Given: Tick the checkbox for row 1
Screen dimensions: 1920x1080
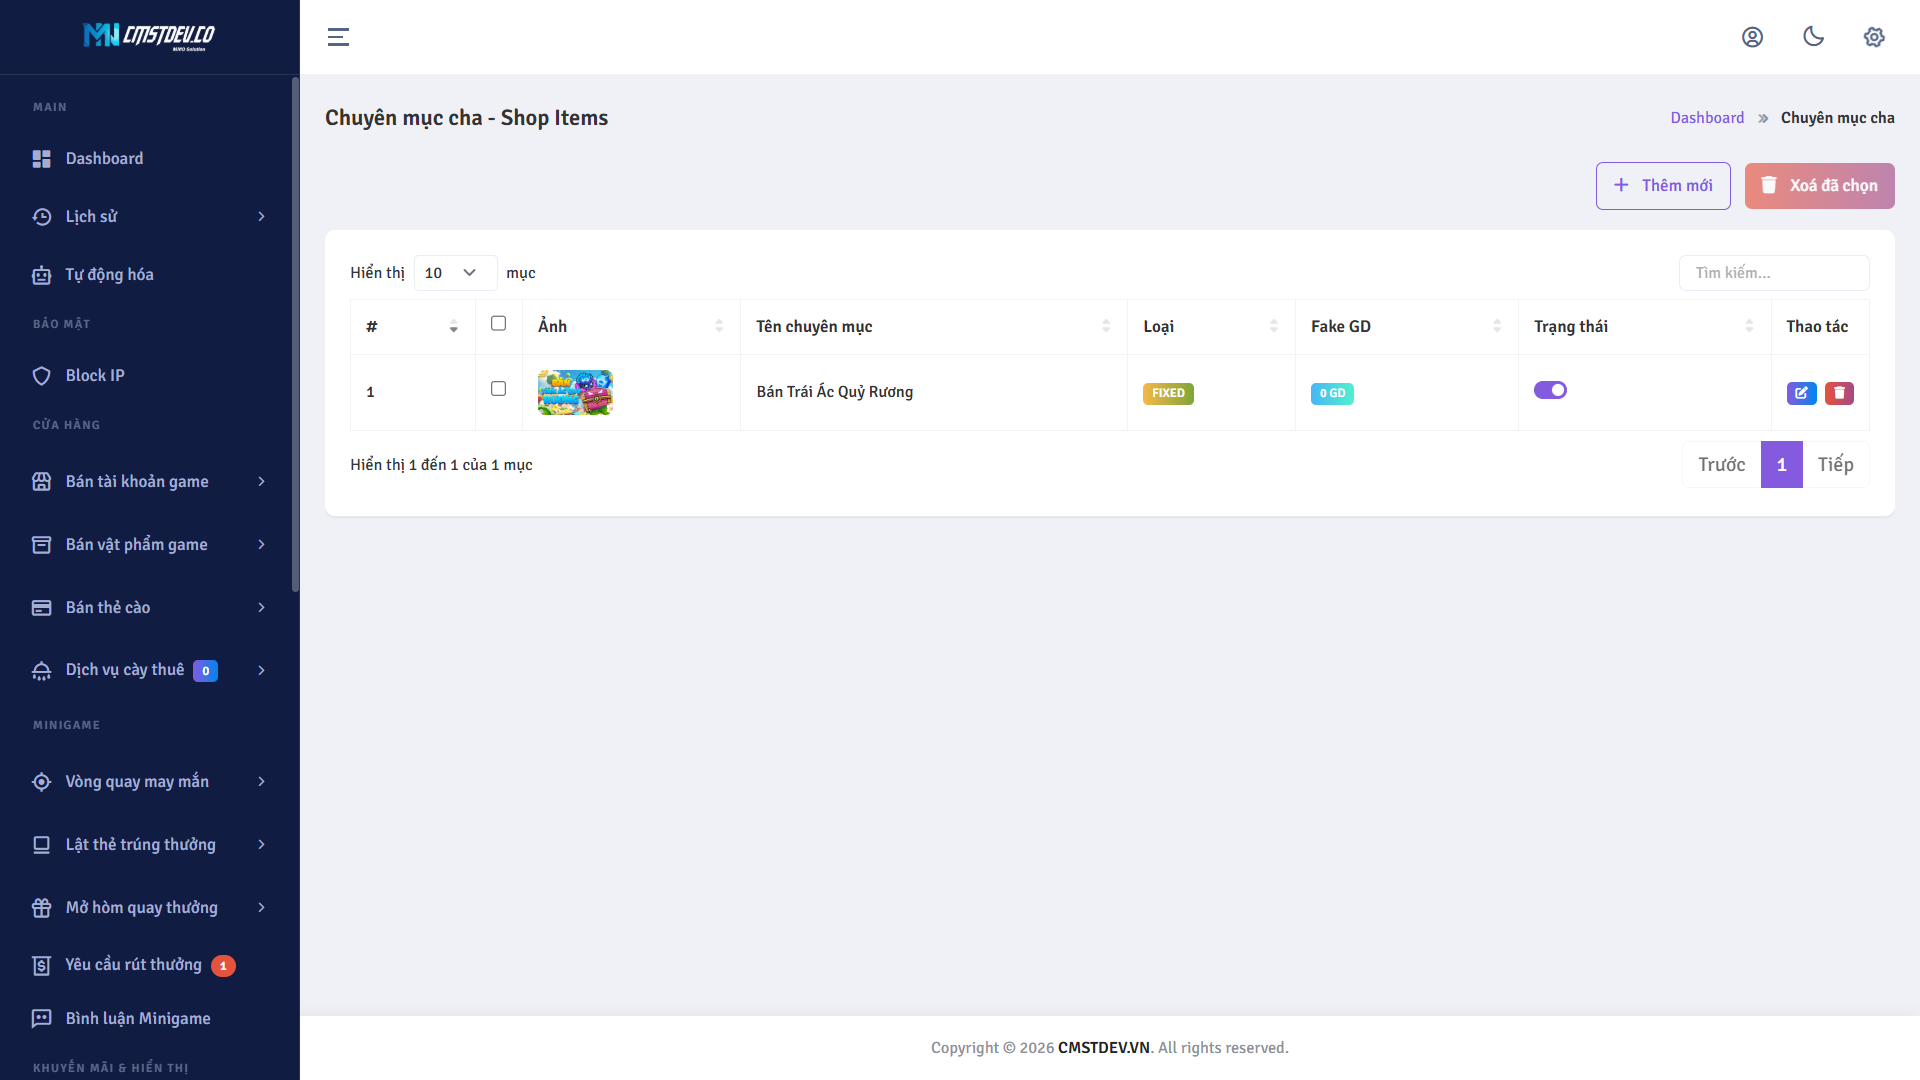Looking at the screenshot, I should pyautogui.click(x=499, y=389).
